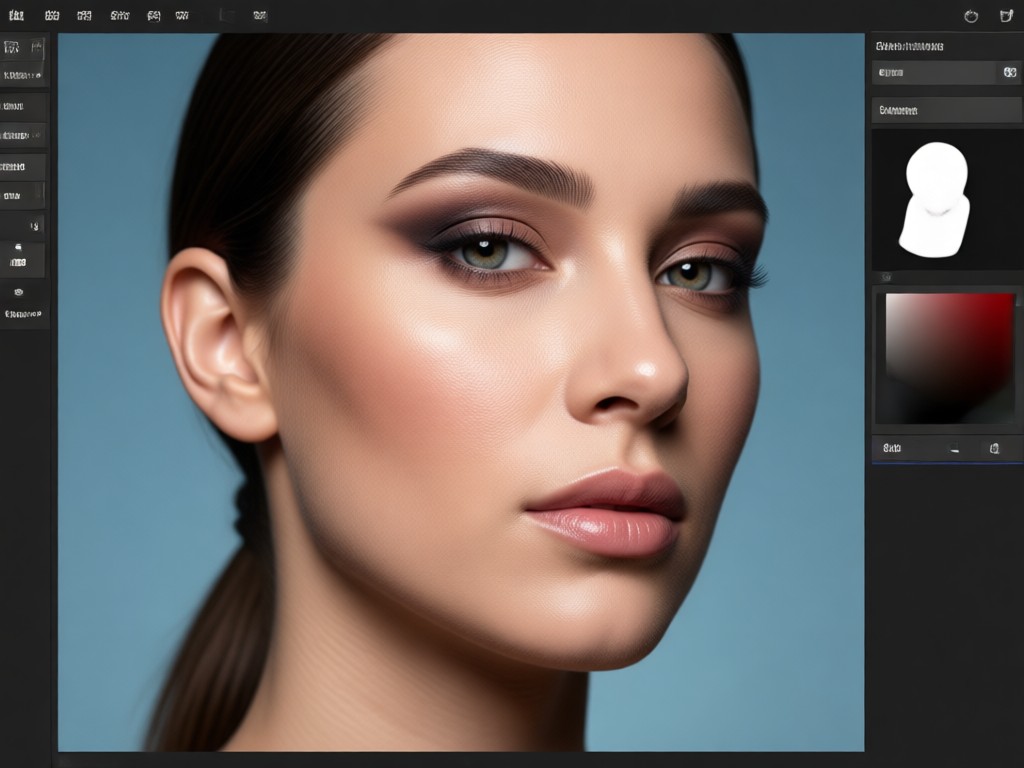Screen dimensions: 1024x768
Task: Click the trash icon in the right panel's bottom bar
Action: [994, 448]
